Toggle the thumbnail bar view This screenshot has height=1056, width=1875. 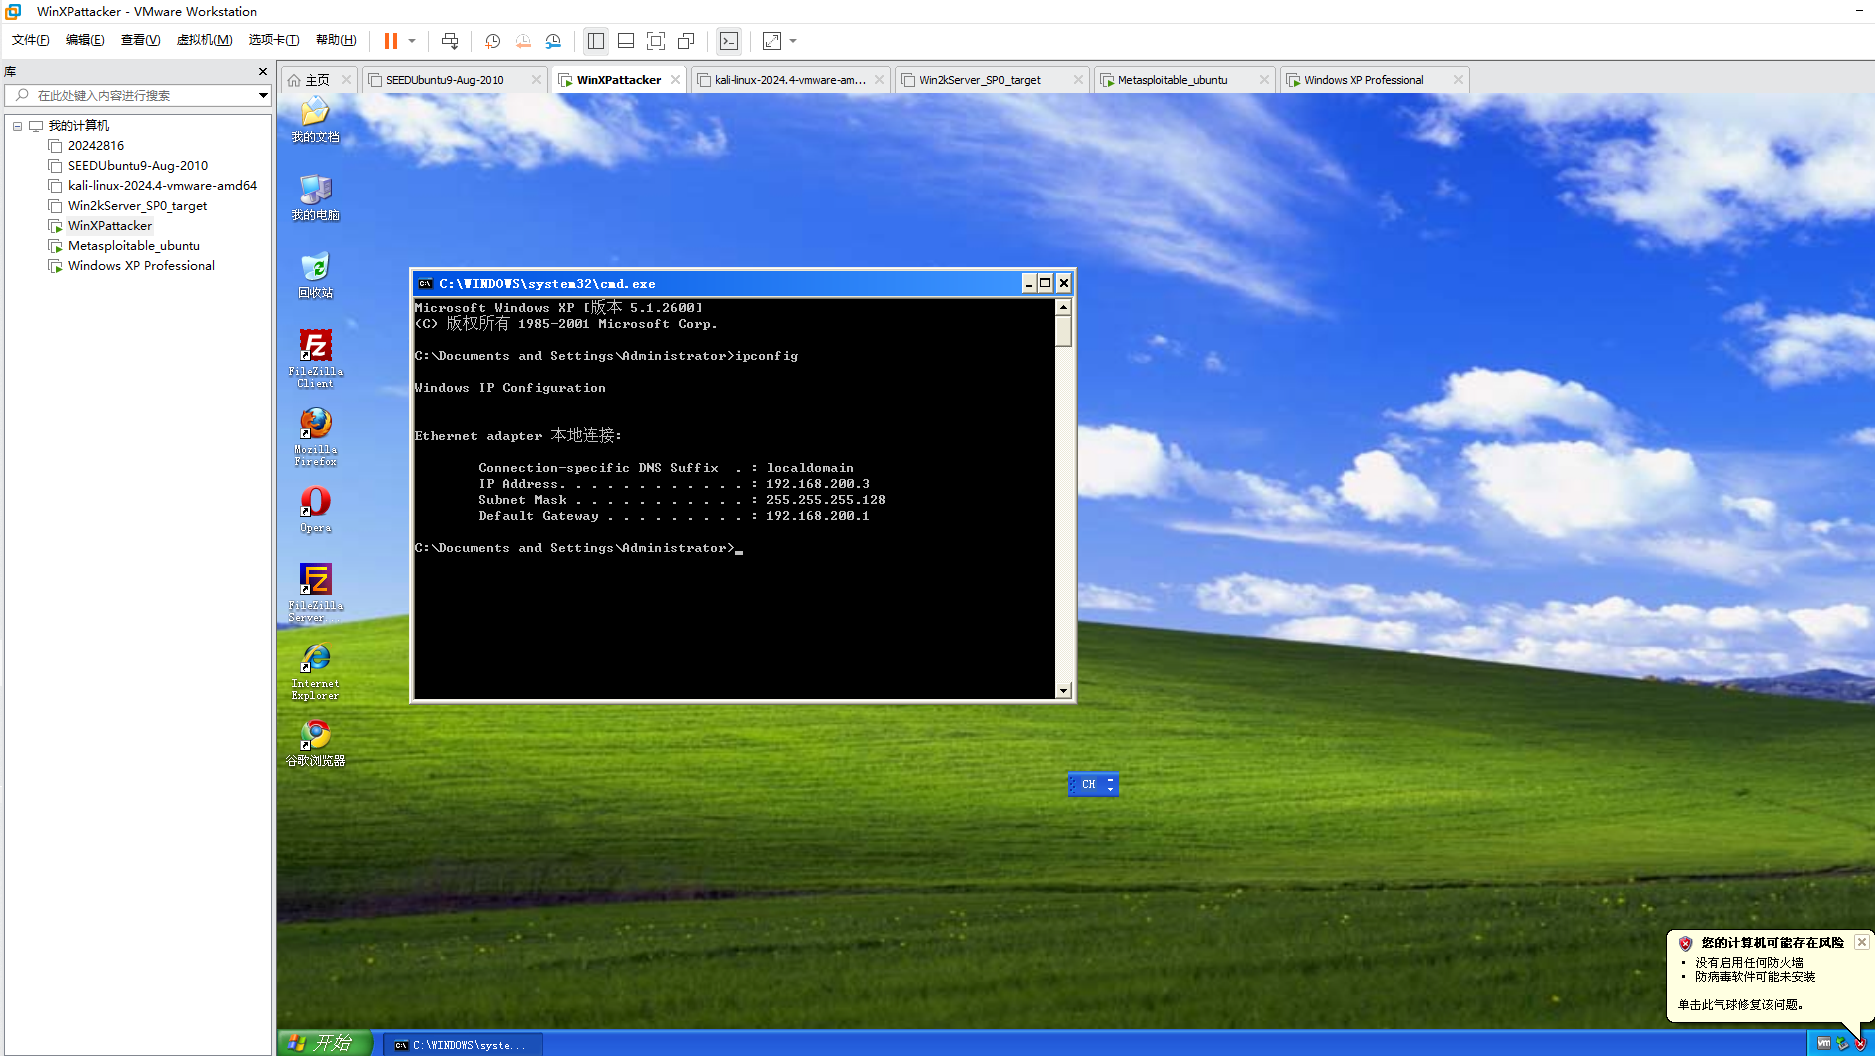(x=626, y=41)
